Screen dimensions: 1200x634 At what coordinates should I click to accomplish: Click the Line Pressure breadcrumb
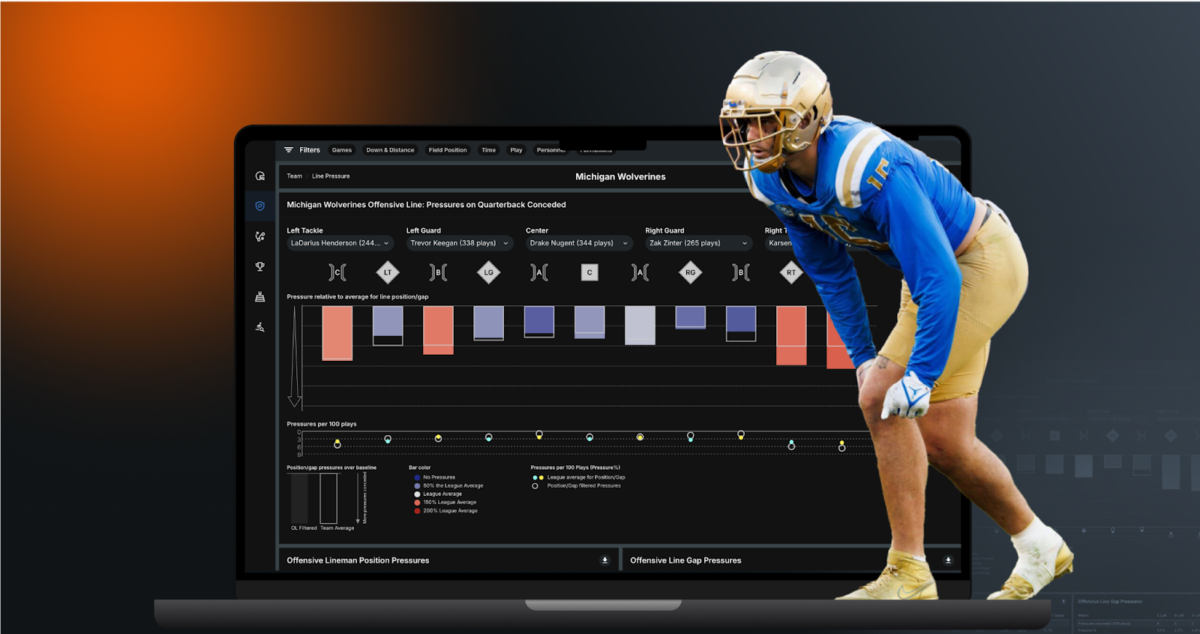[x=330, y=176]
